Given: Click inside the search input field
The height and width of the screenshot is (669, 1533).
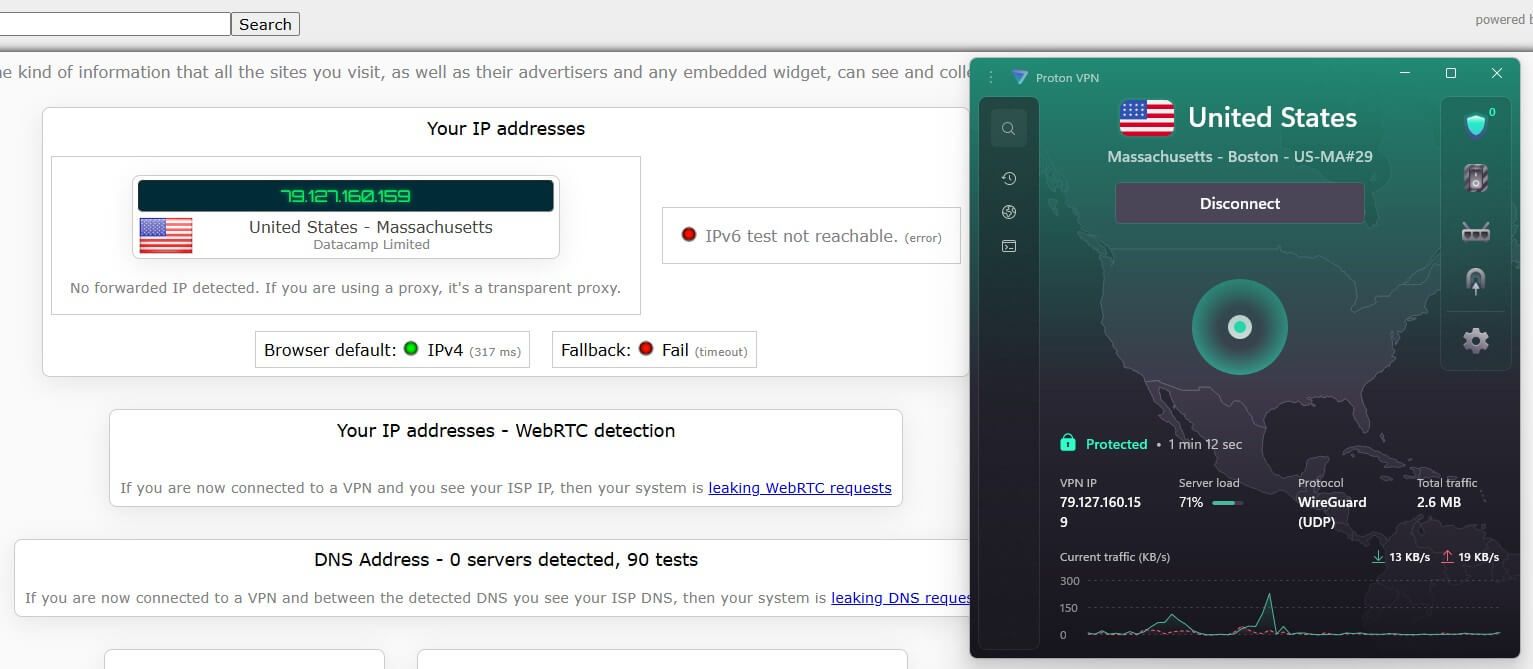Looking at the screenshot, I should click(113, 23).
